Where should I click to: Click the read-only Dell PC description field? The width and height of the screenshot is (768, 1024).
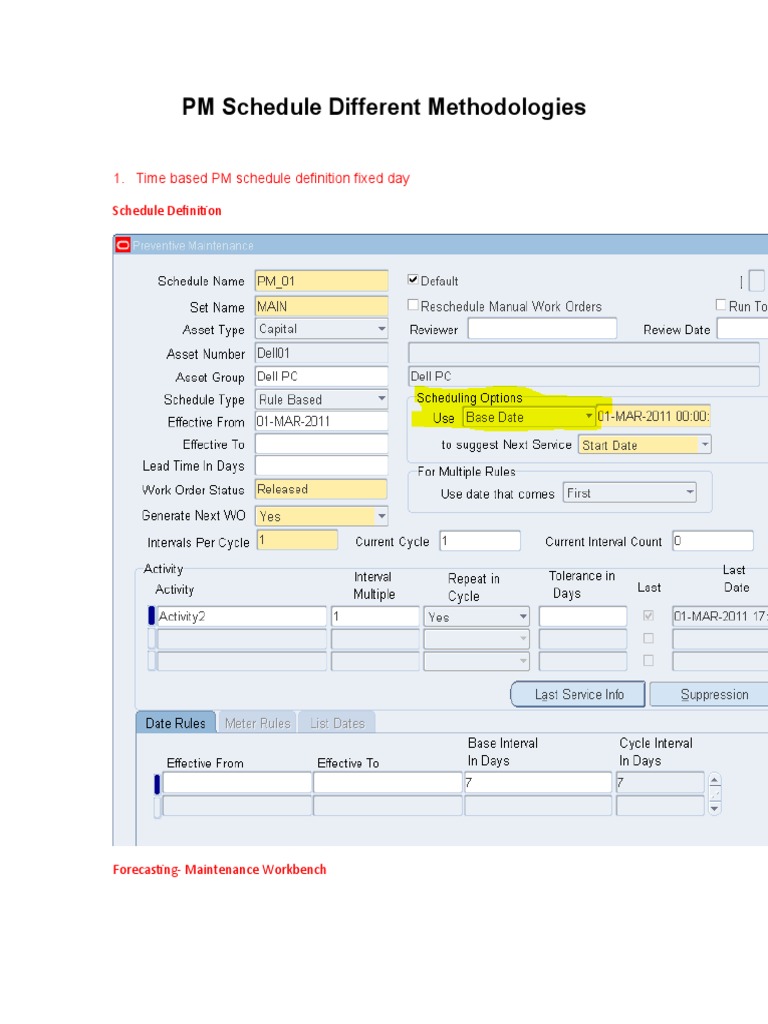point(584,376)
